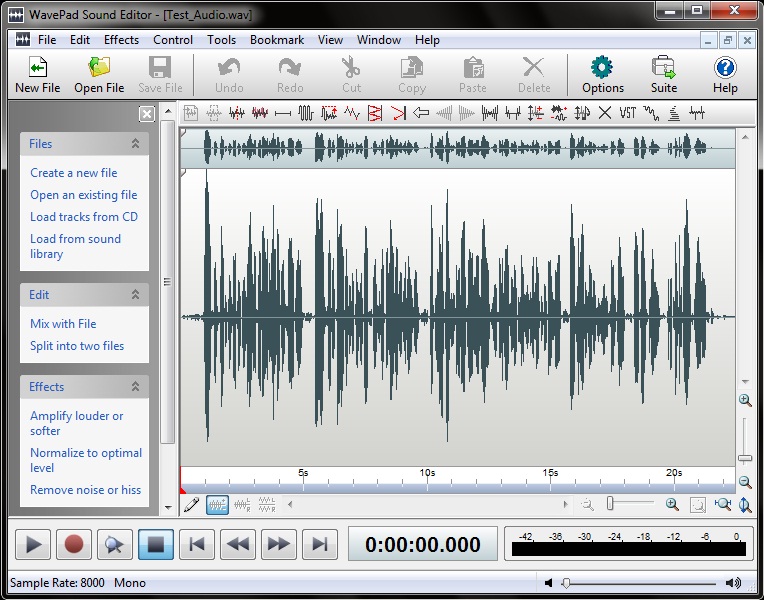Start recording with the red Record button
Viewport: 764px width, 600px height.
(x=74, y=544)
